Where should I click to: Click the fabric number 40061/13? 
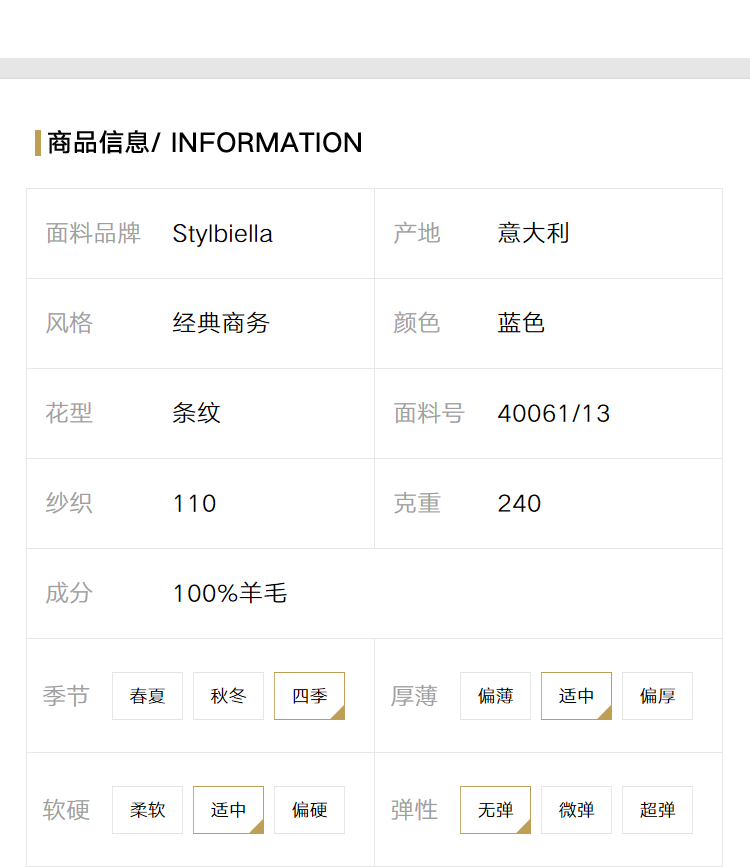tap(554, 414)
